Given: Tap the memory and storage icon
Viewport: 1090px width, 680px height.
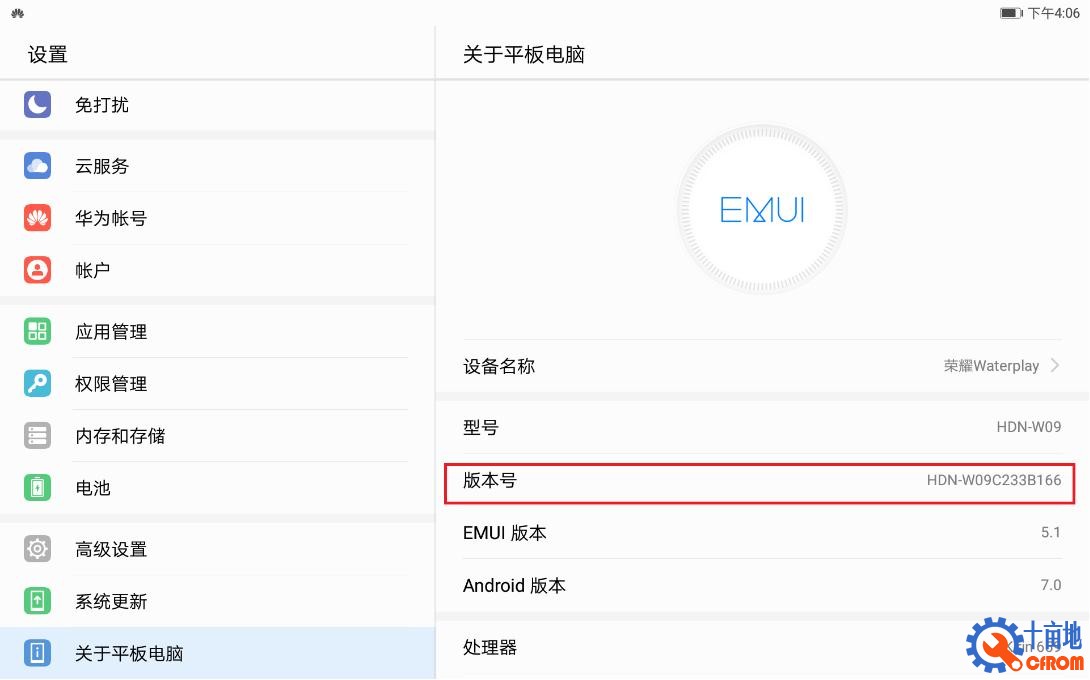Looking at the screenshot, I should click(x=37, y=436).
